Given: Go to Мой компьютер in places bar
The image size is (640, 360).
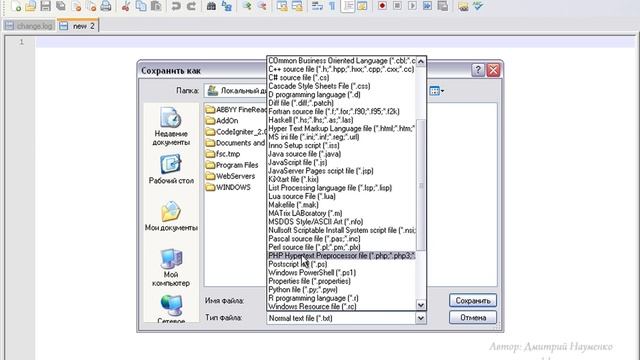Looking at the screenshot, I should click(171, 267).
